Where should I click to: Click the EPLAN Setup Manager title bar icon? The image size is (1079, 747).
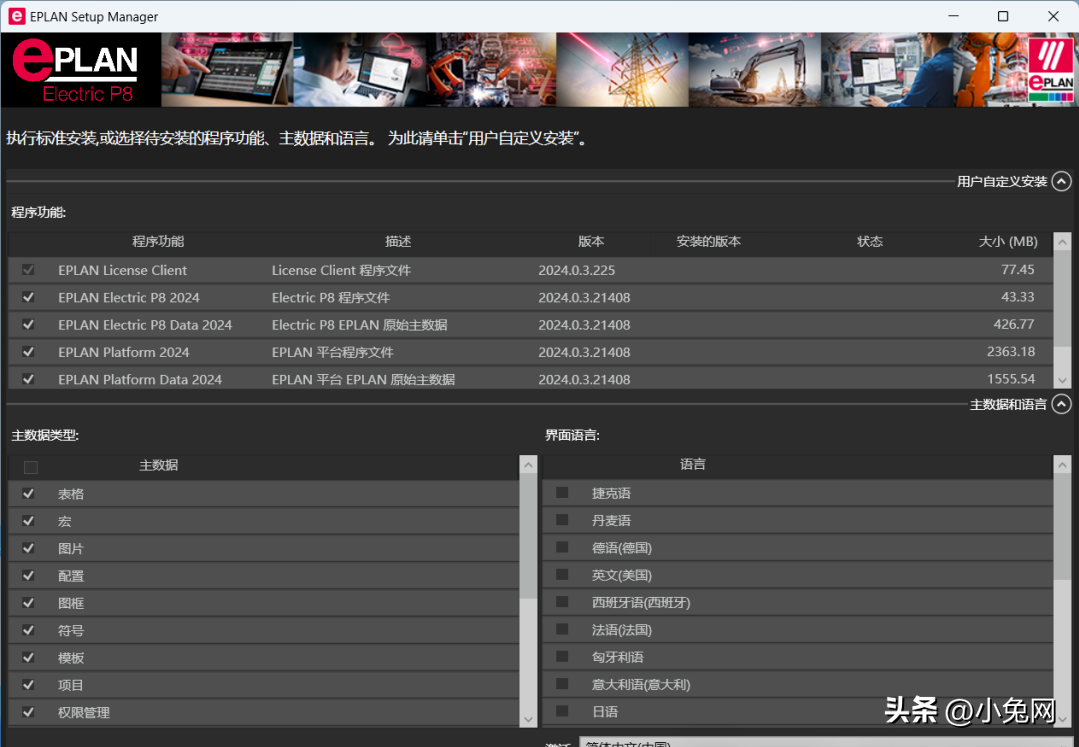(13, 17)
